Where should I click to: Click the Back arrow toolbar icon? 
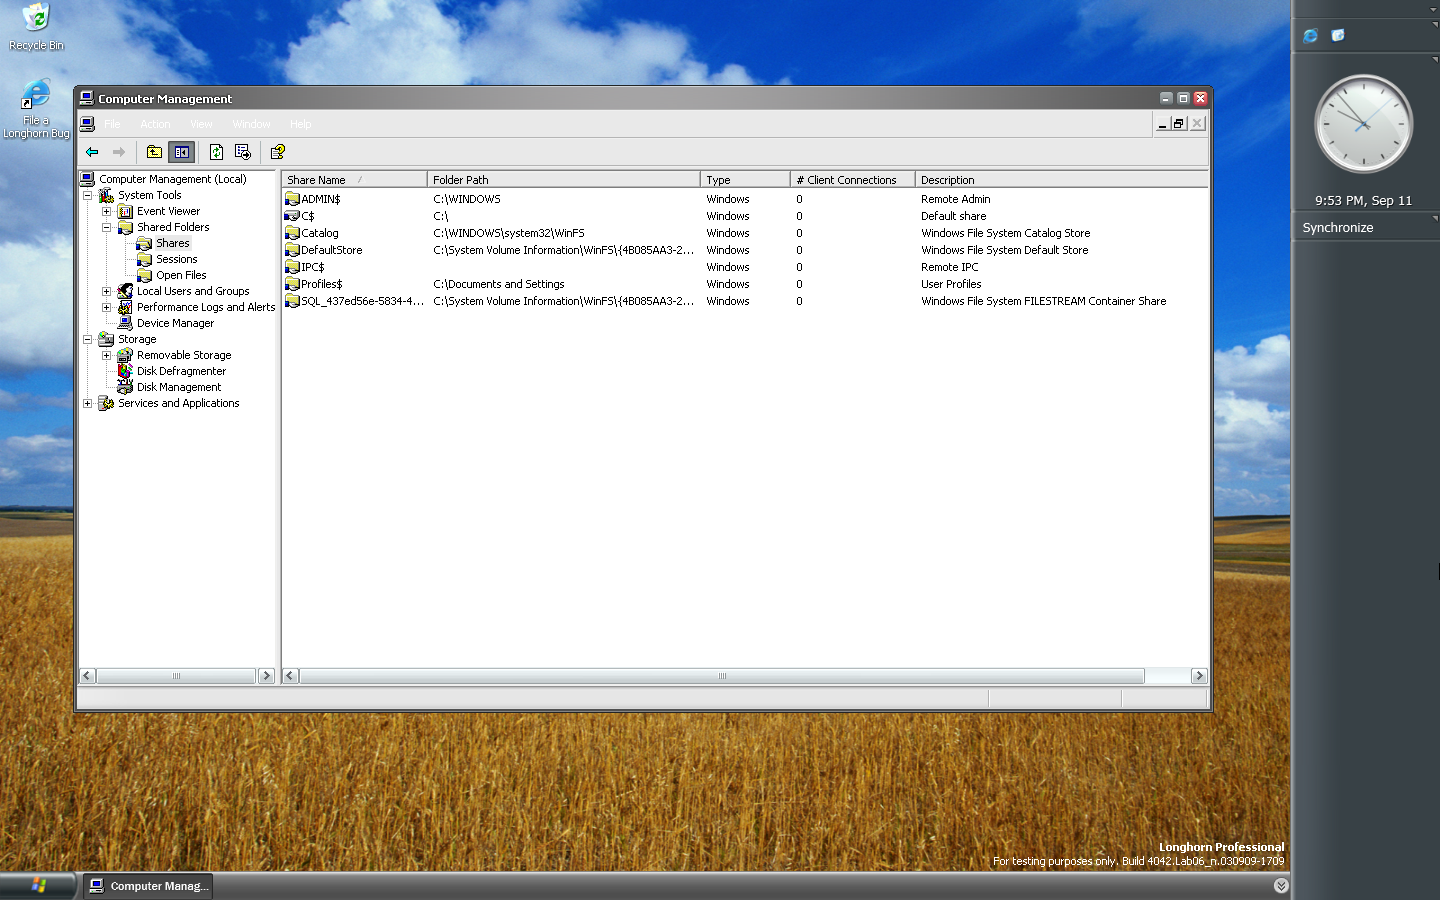(x=92, y=152)
